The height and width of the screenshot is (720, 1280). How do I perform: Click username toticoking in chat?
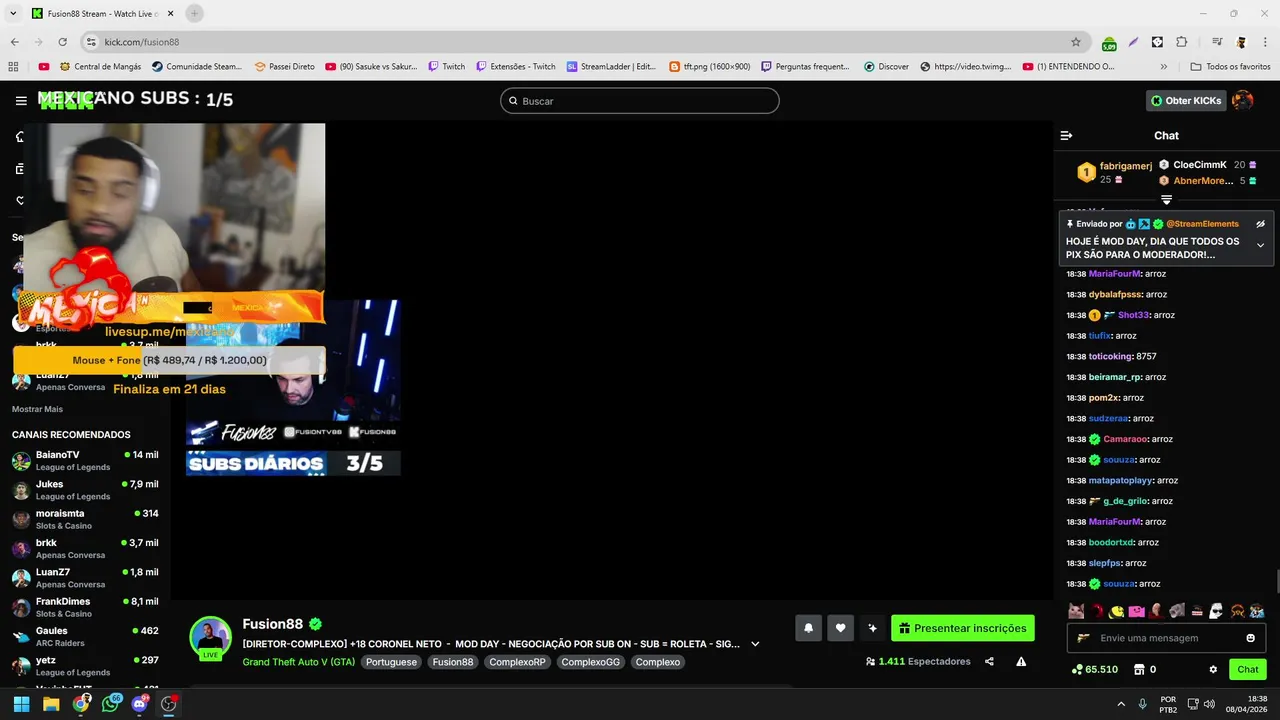pos(1110,356)
